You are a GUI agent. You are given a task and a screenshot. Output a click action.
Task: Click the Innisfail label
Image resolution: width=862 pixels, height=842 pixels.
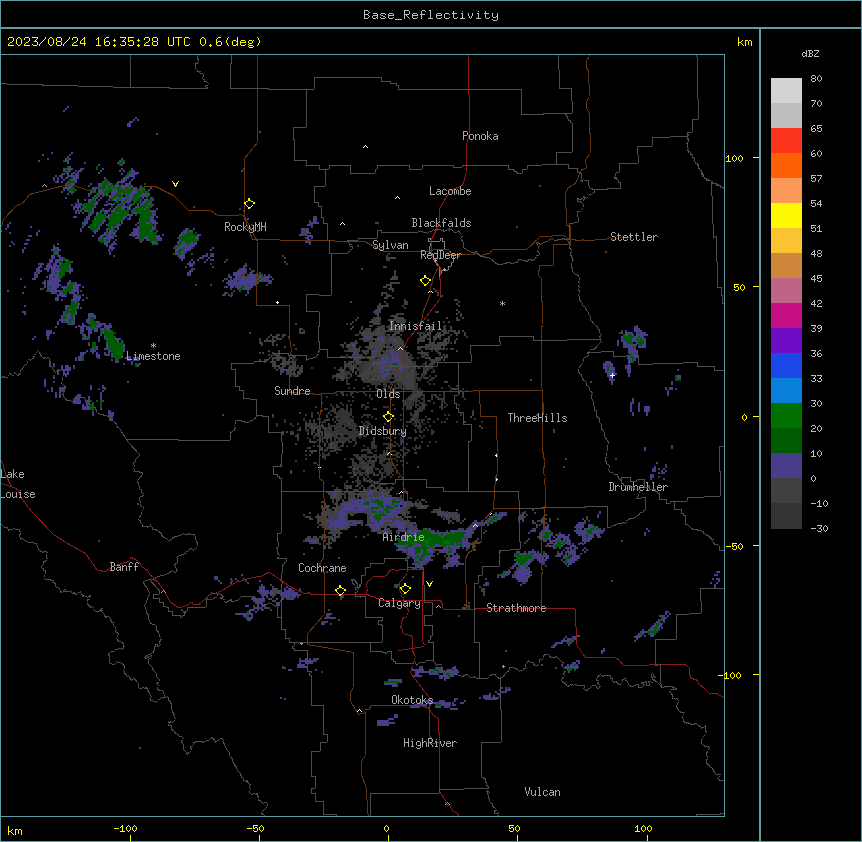[415, 326]
